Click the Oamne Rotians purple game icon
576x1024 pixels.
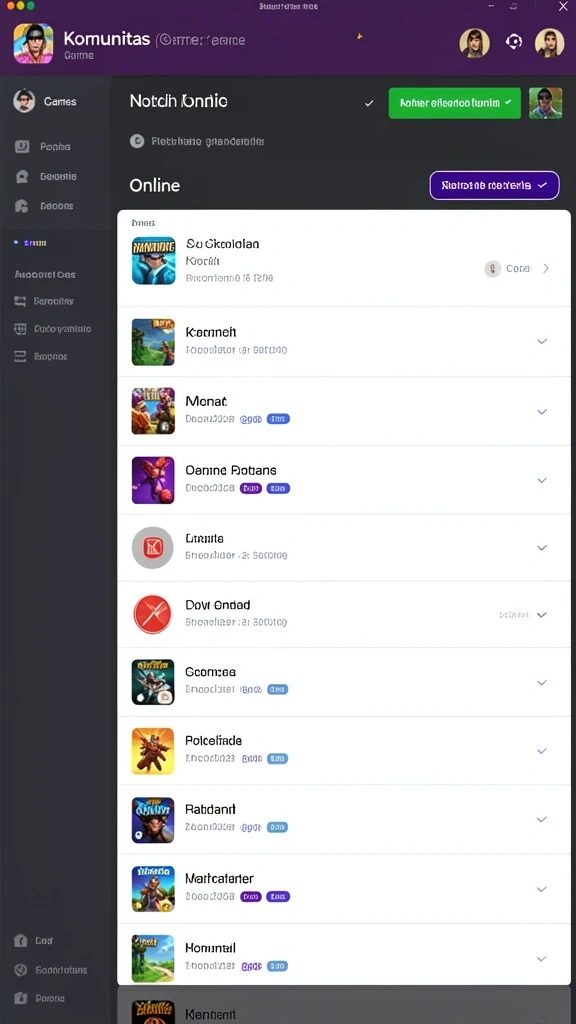coord(153,480)
